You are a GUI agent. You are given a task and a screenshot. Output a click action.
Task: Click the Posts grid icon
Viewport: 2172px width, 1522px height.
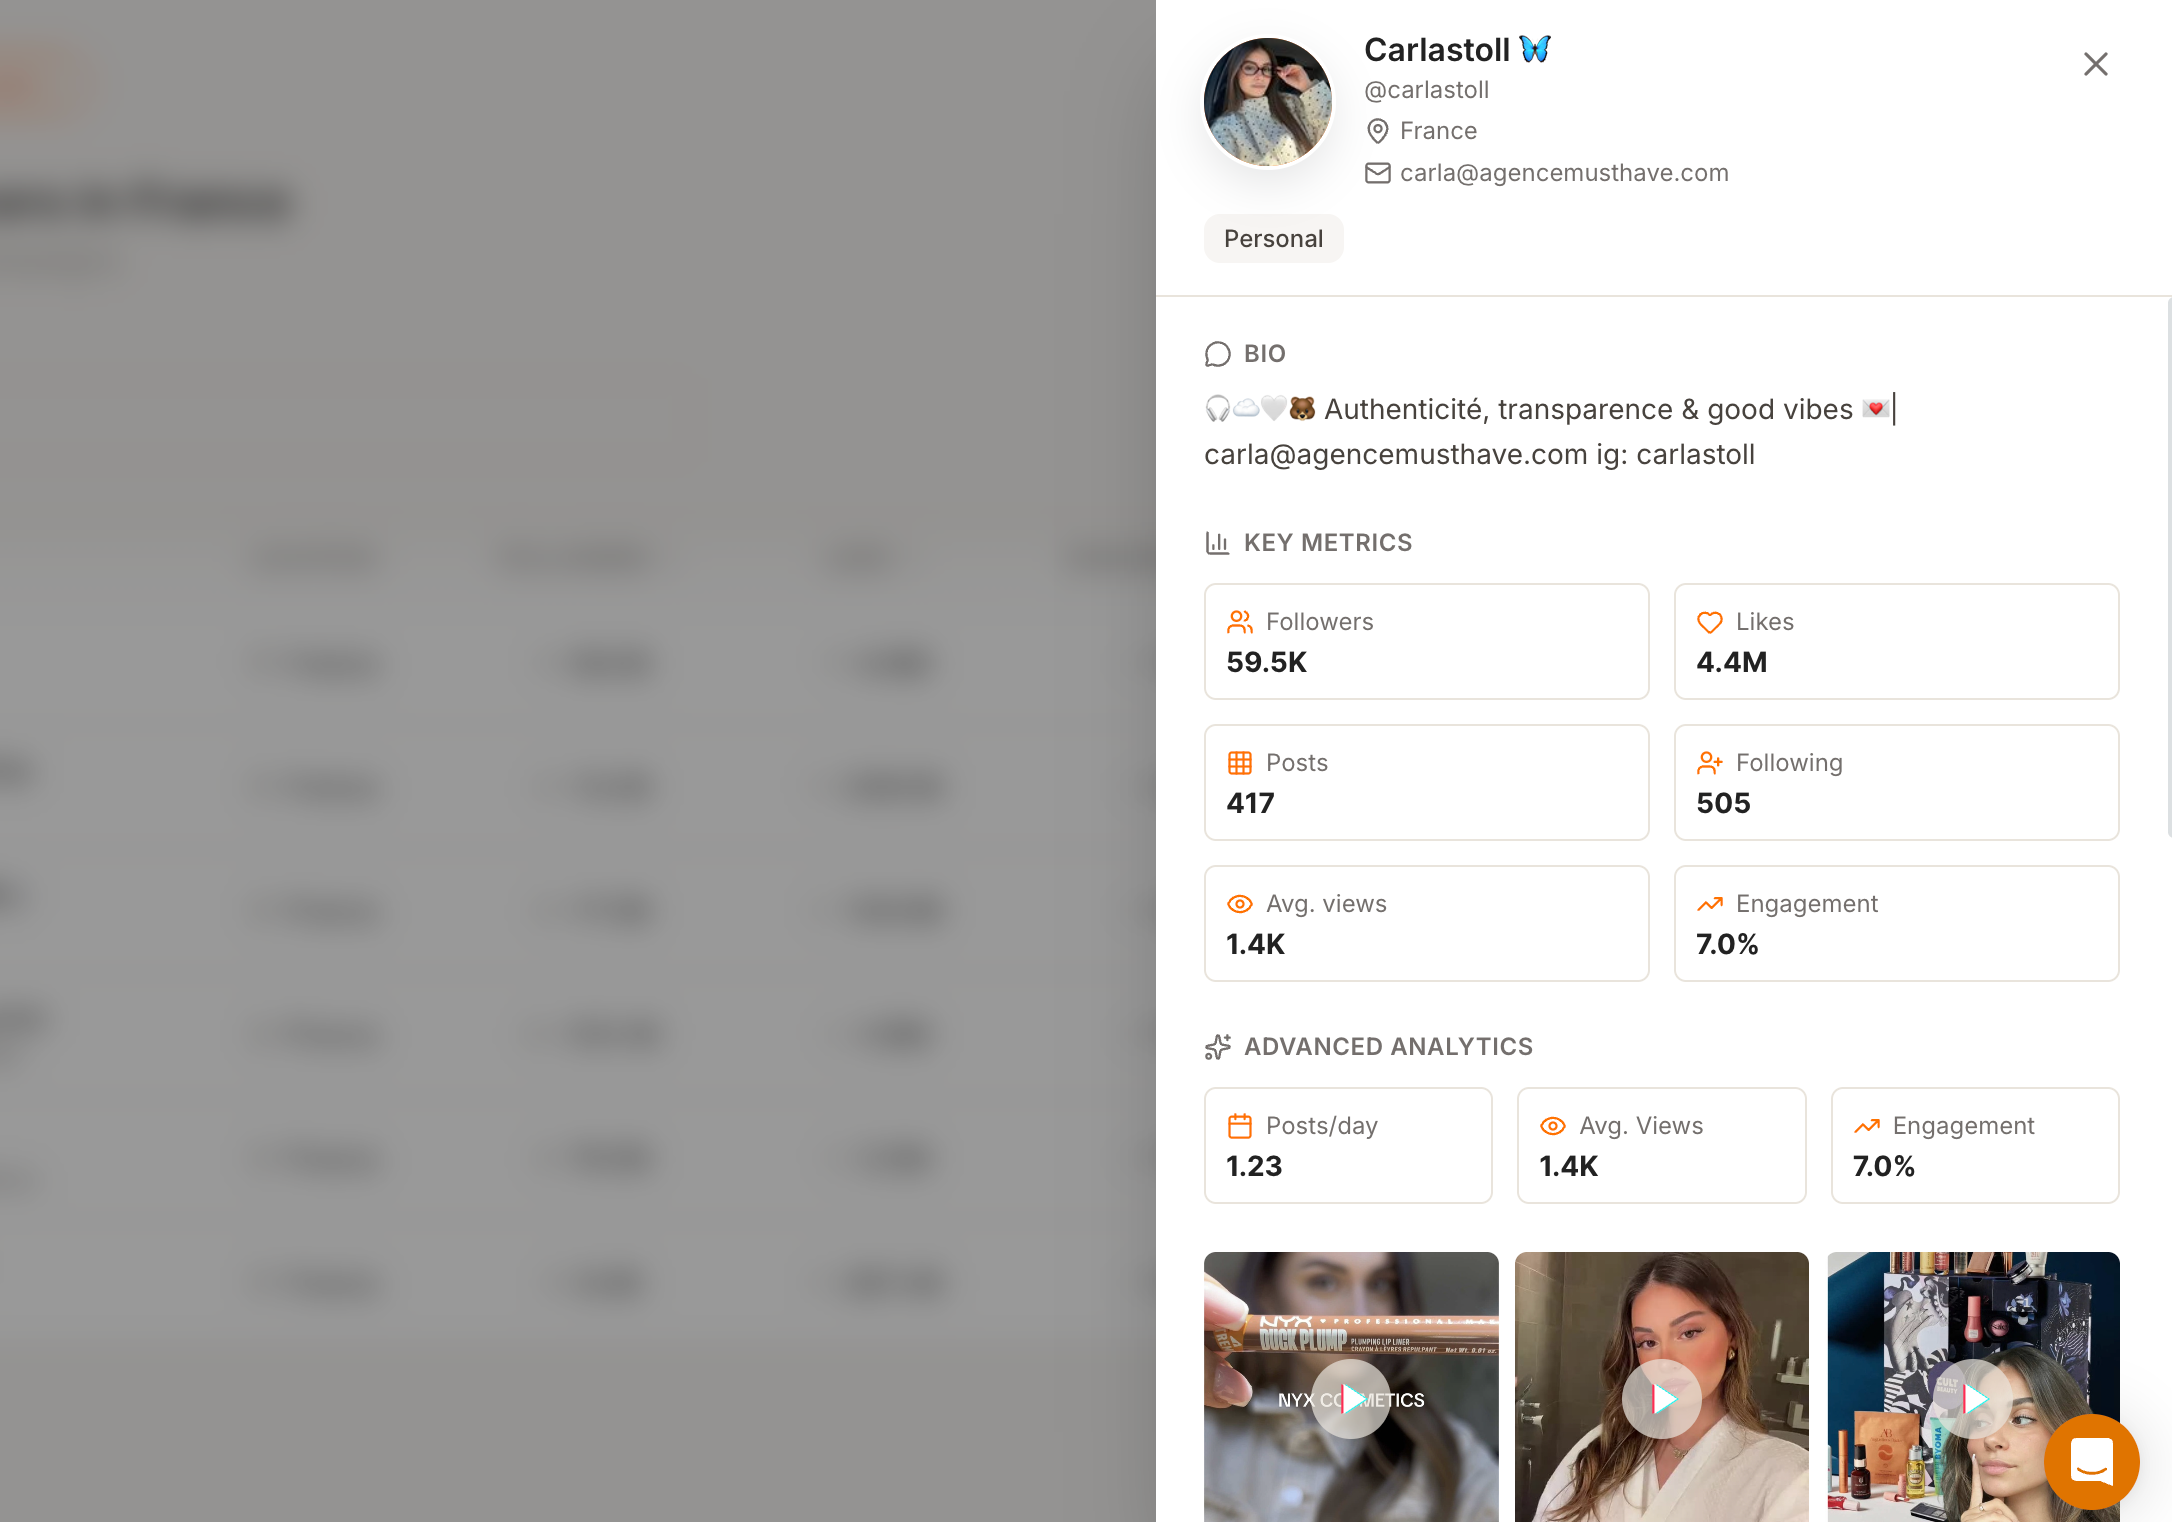[x=1239, y=763]
